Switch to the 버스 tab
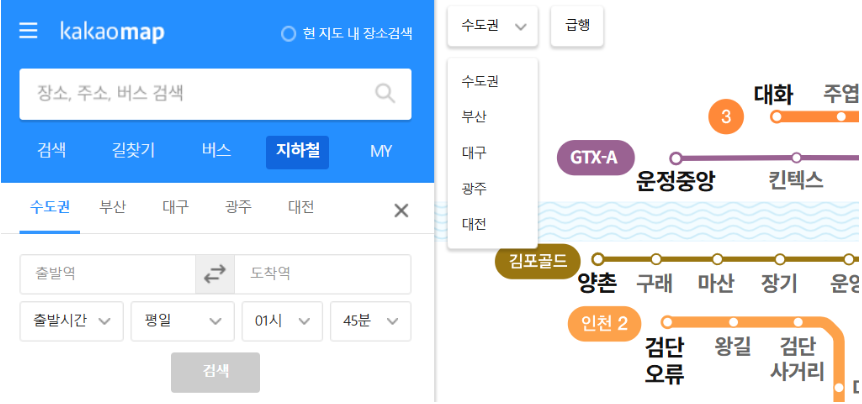The image size is (862, 404). click(216, 151)
